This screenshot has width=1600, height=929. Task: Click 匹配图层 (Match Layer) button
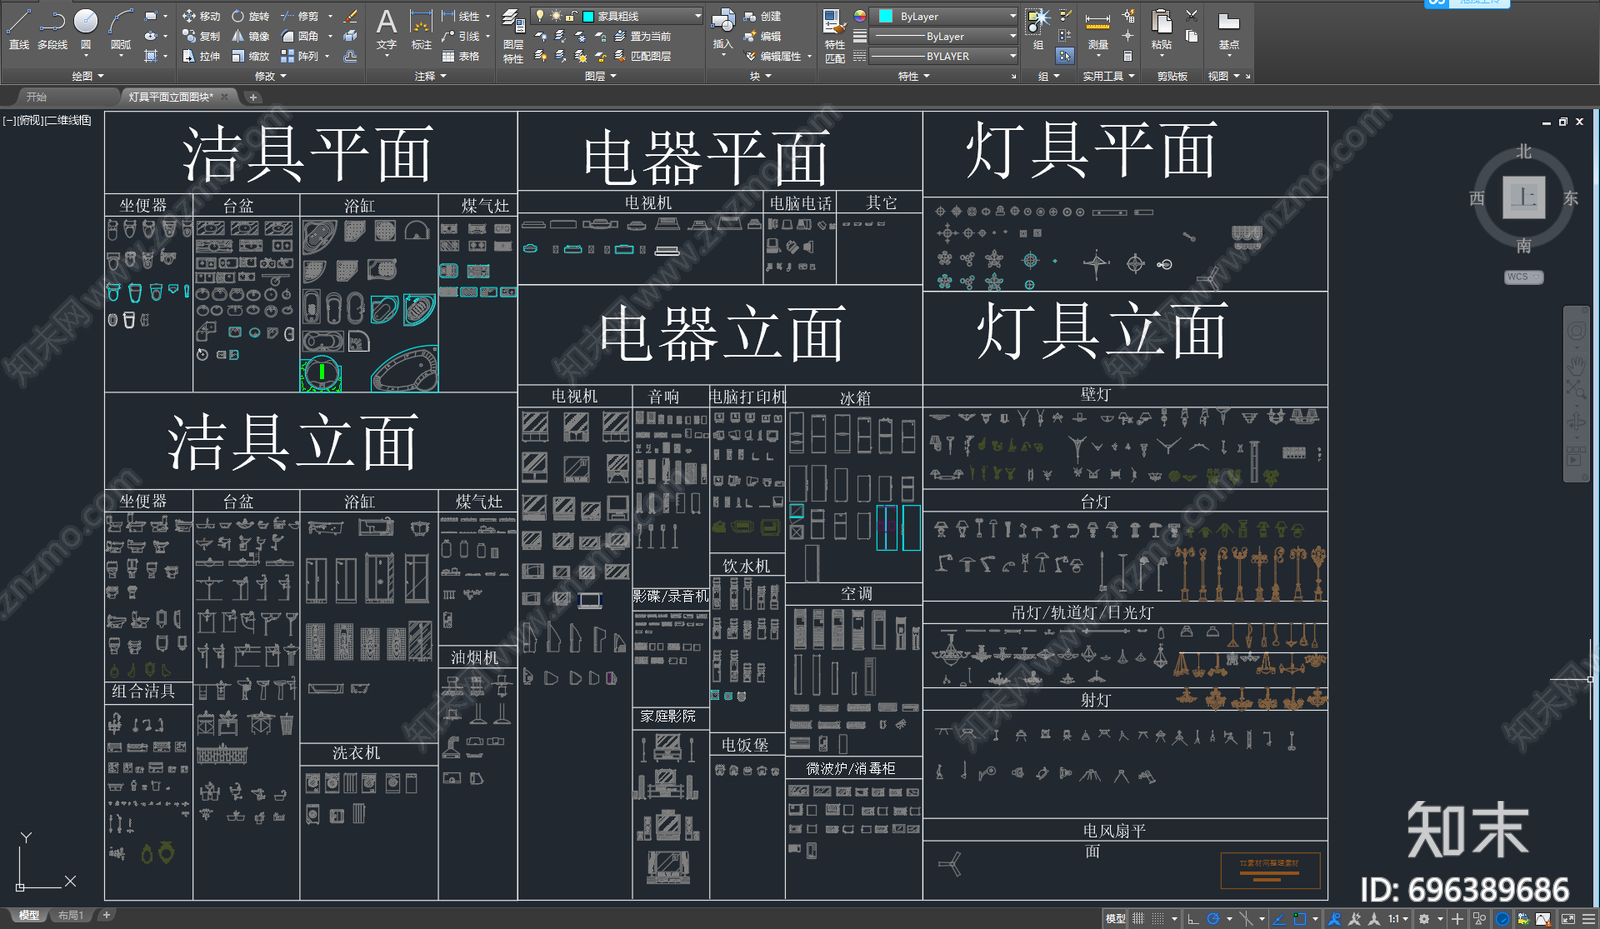(642, 56)
